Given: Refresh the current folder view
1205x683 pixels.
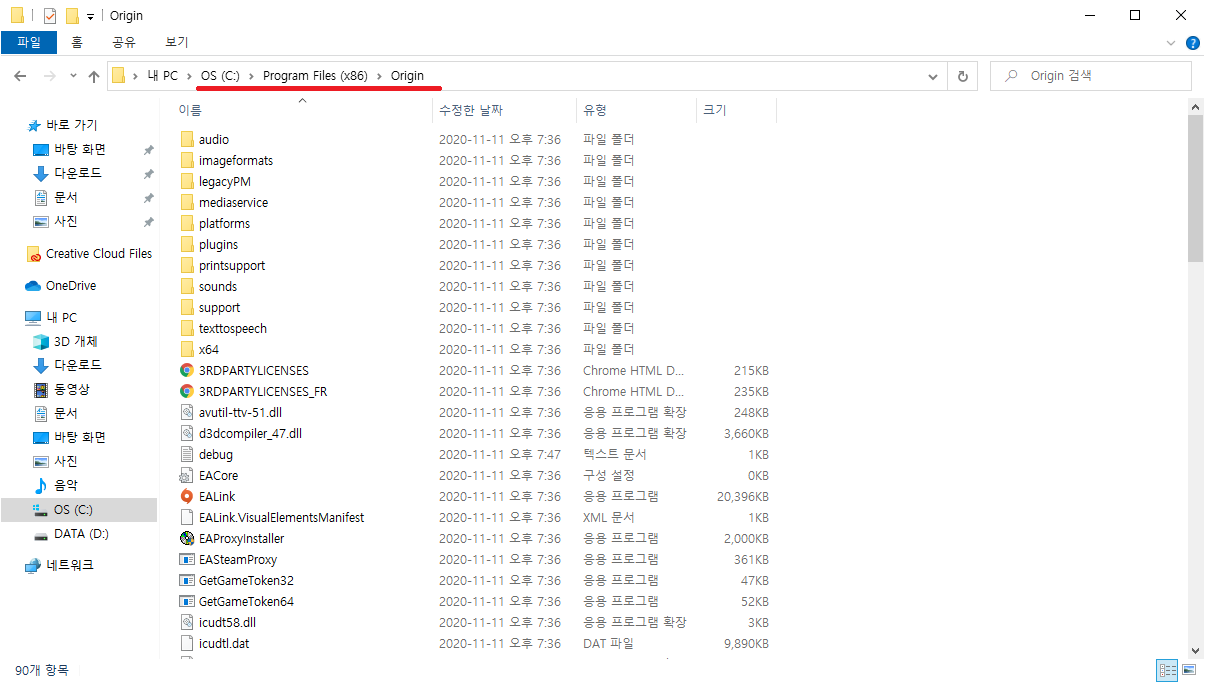Looking at the screenshot, I should click(963, 76).
